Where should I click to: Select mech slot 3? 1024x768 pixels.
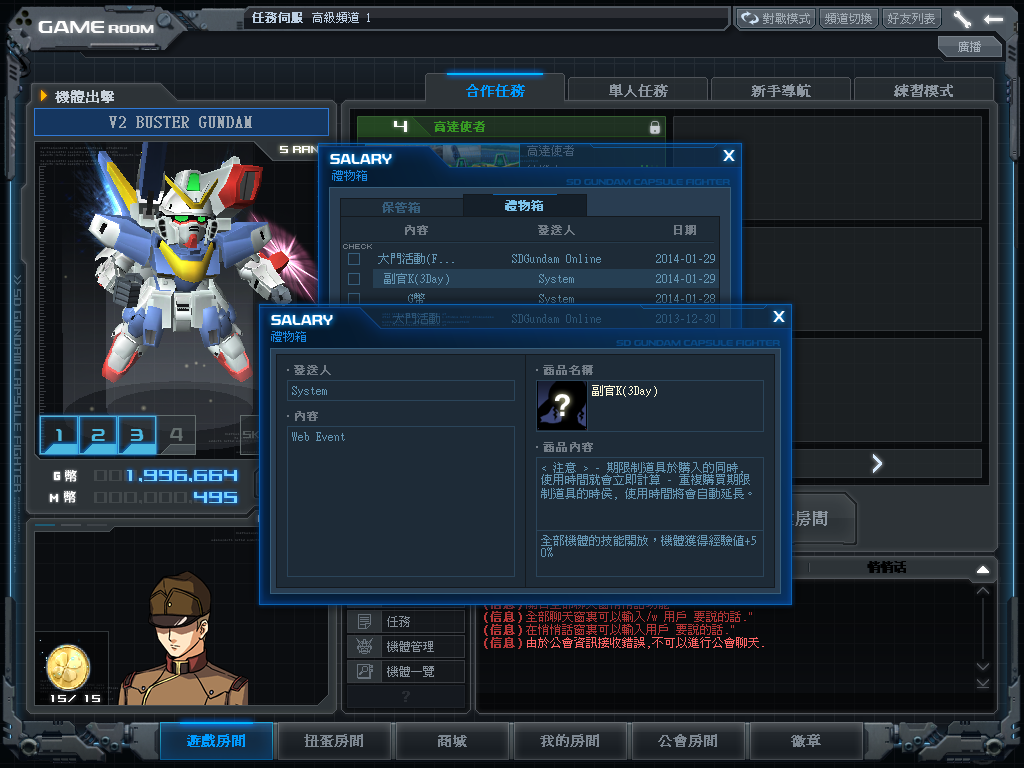[136, 434]
